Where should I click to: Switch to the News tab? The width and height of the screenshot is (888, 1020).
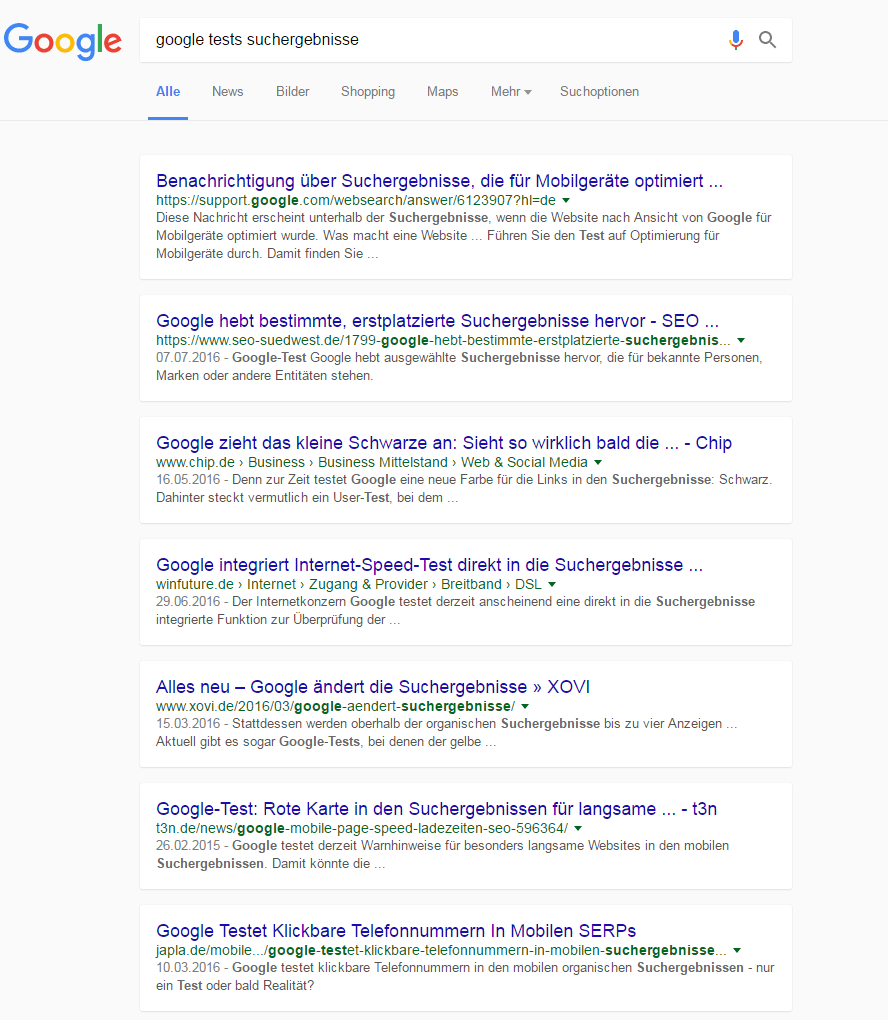[228, 92]
